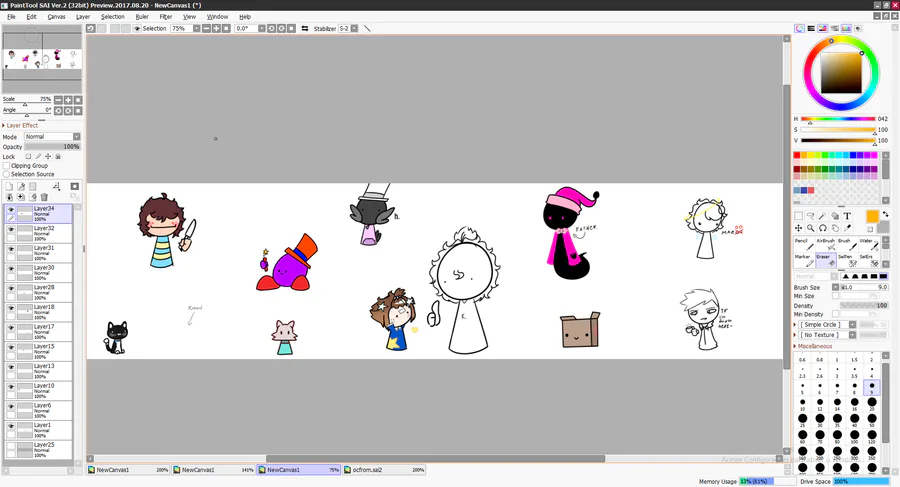Screen dimensions: 900x487
Task: Open Simple Circle brush shape dropdown
Action: (x=852, y=324)
